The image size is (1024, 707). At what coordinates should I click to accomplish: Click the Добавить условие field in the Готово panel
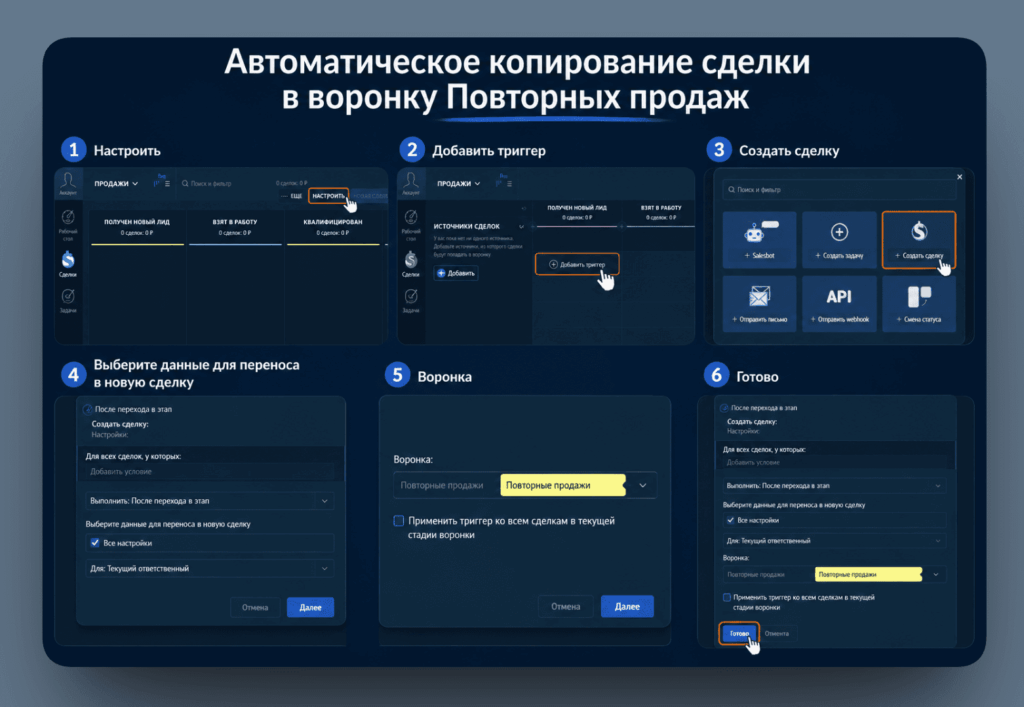click(x=835, y=462)
